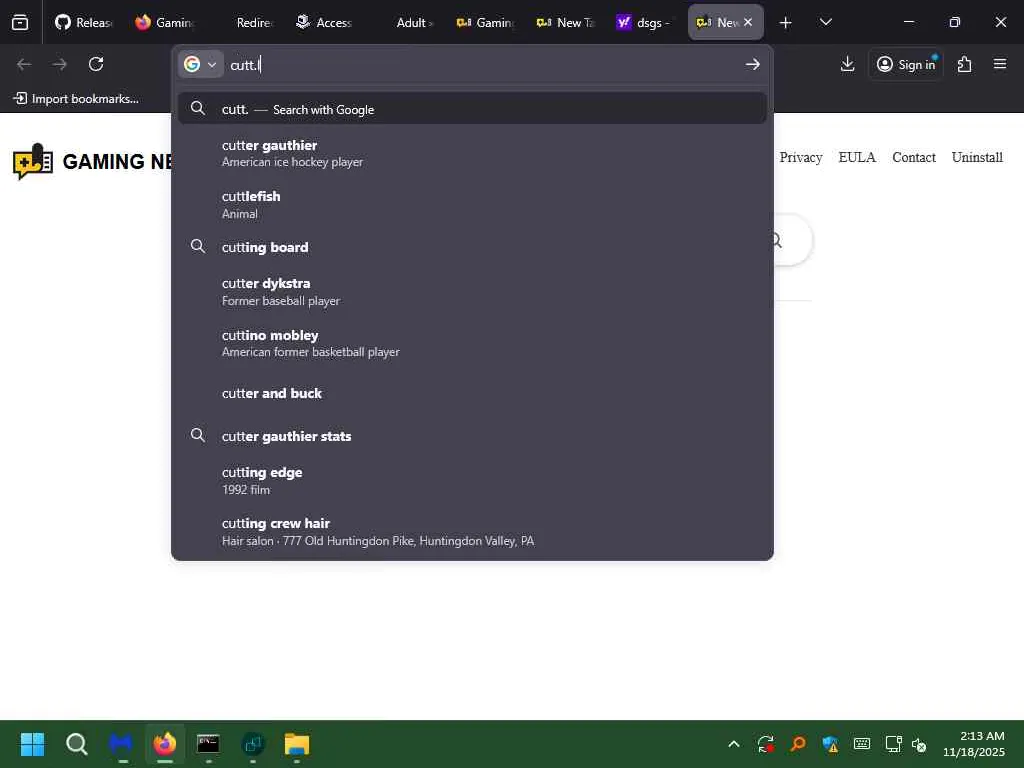The width and height of the screenshot is (1024, 768).
Task: Click into the address bar text field
Action: (x=483, y=65)
